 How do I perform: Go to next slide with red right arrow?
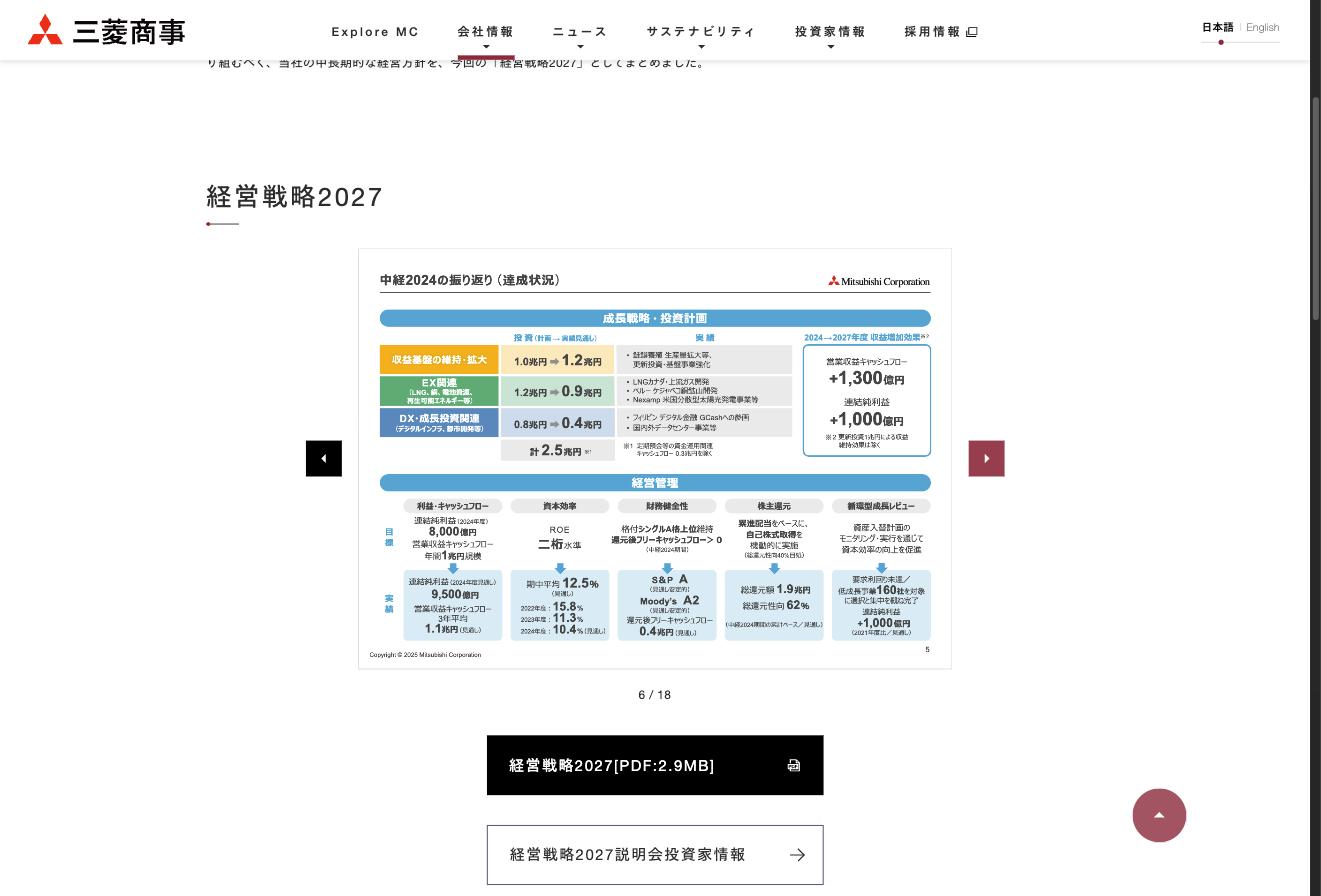click(986, 459)
